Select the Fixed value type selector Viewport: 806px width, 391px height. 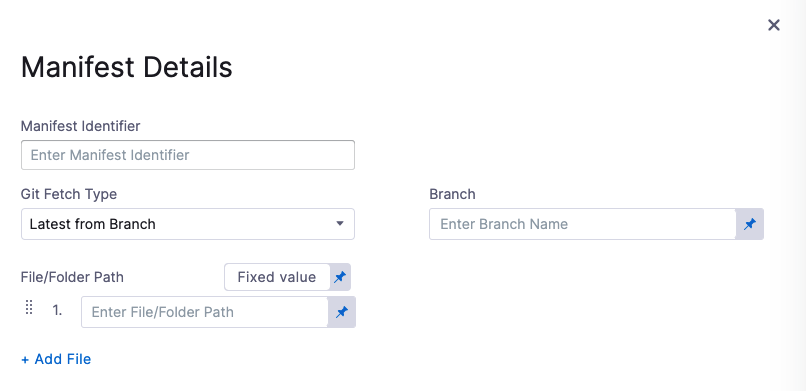point(277,277)
